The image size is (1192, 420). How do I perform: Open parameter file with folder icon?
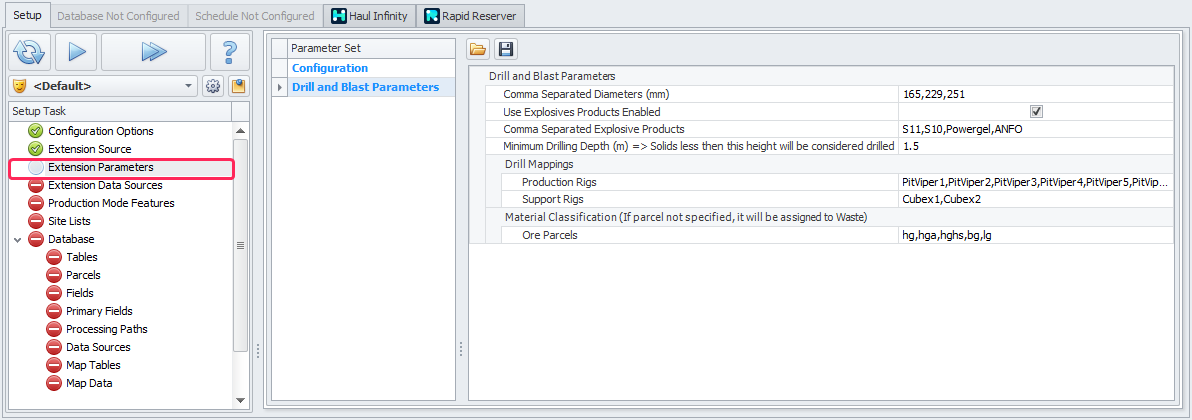tap(478, 49)
